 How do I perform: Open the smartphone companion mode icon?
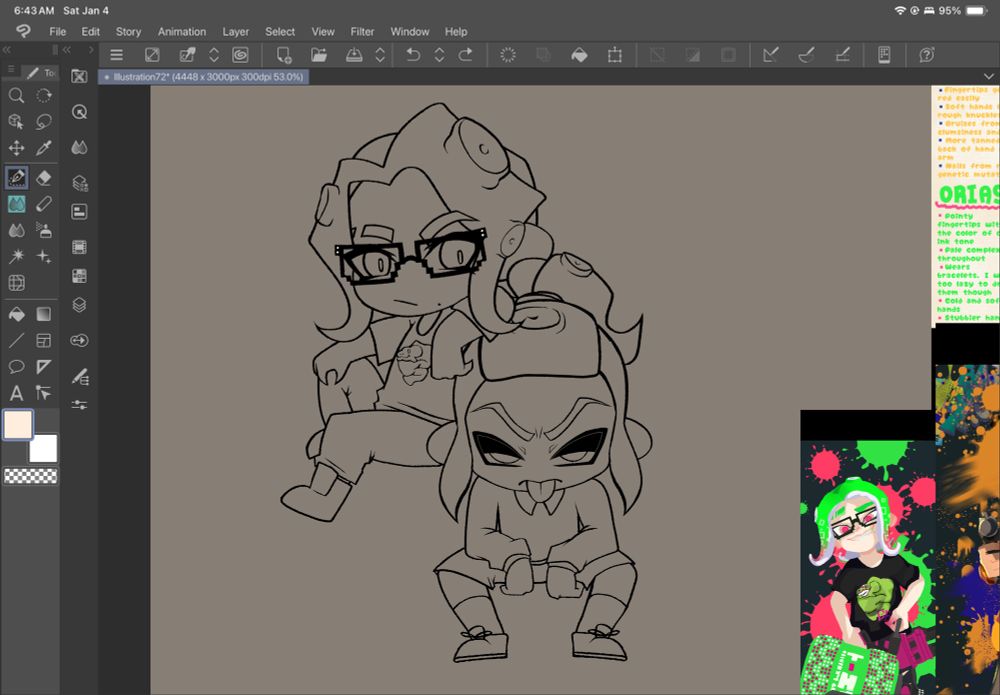tap(884, 55)
